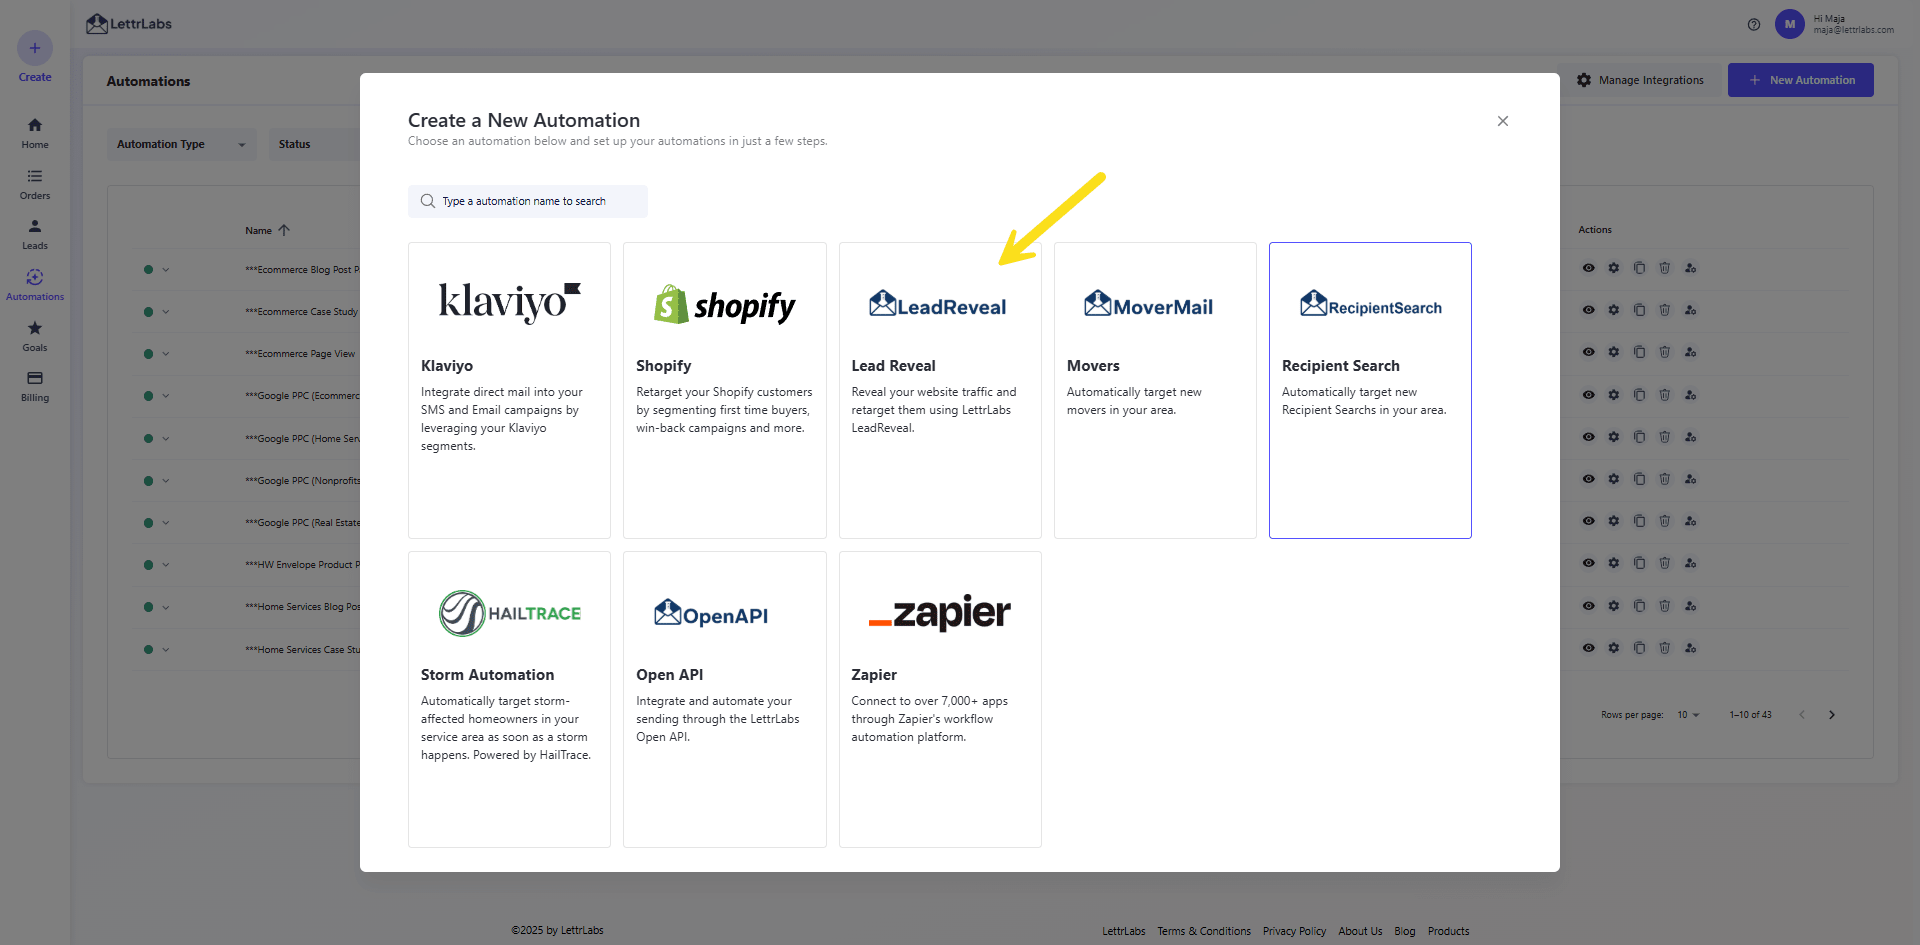Delete the Ecommerce Page View automation
Viewport: 1920px width, 945px height.
(1664, 352)
